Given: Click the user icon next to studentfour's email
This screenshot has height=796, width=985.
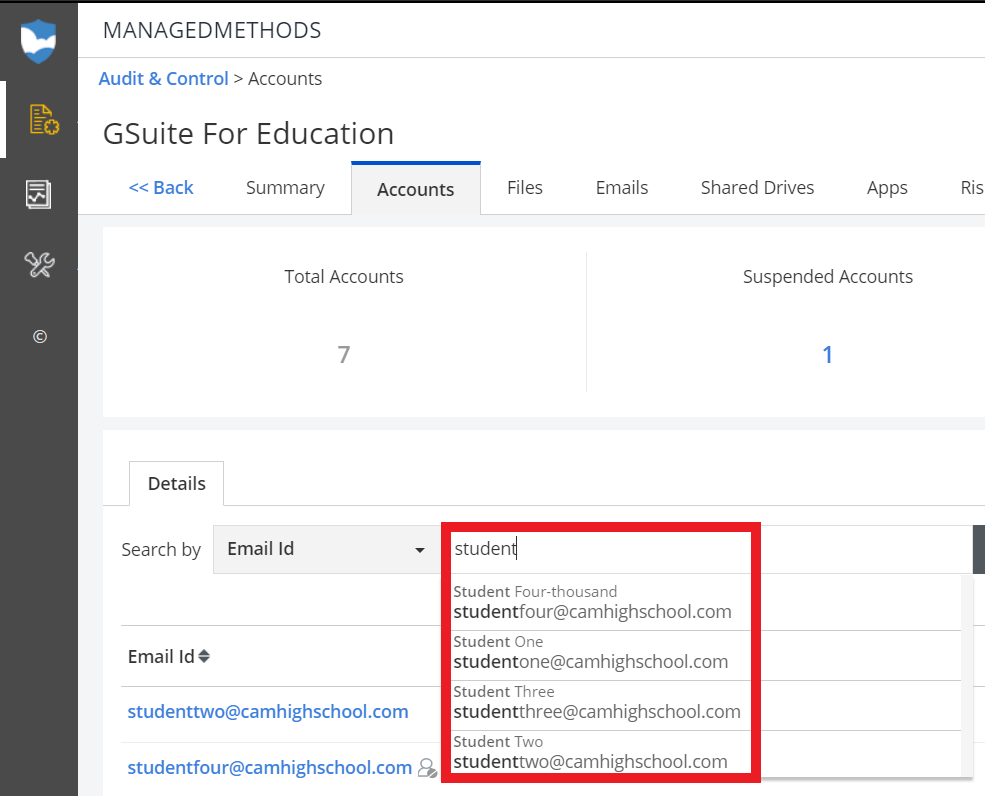Looking at the screenshot, I should [428, 767].
